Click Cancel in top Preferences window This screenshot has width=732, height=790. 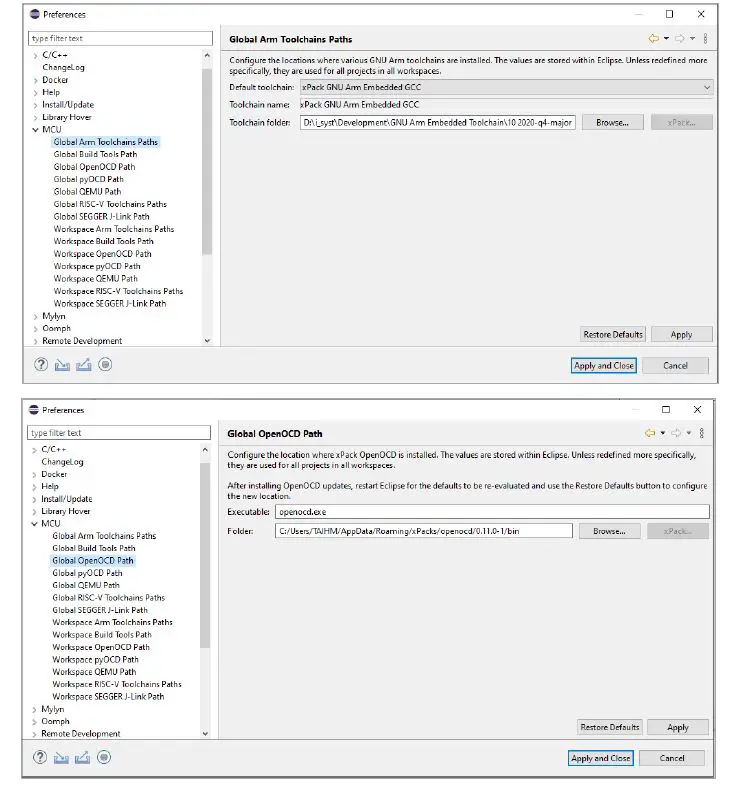pyautogui.click(x=676, y=366)
